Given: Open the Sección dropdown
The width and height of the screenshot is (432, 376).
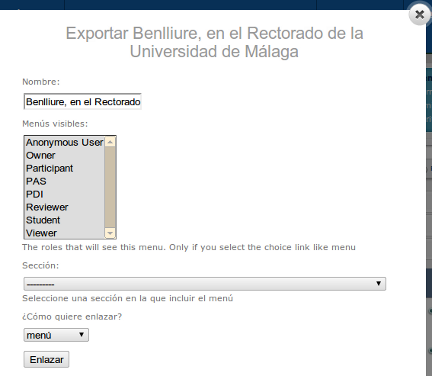Looking at the screenshot, I should pos(205,284).
